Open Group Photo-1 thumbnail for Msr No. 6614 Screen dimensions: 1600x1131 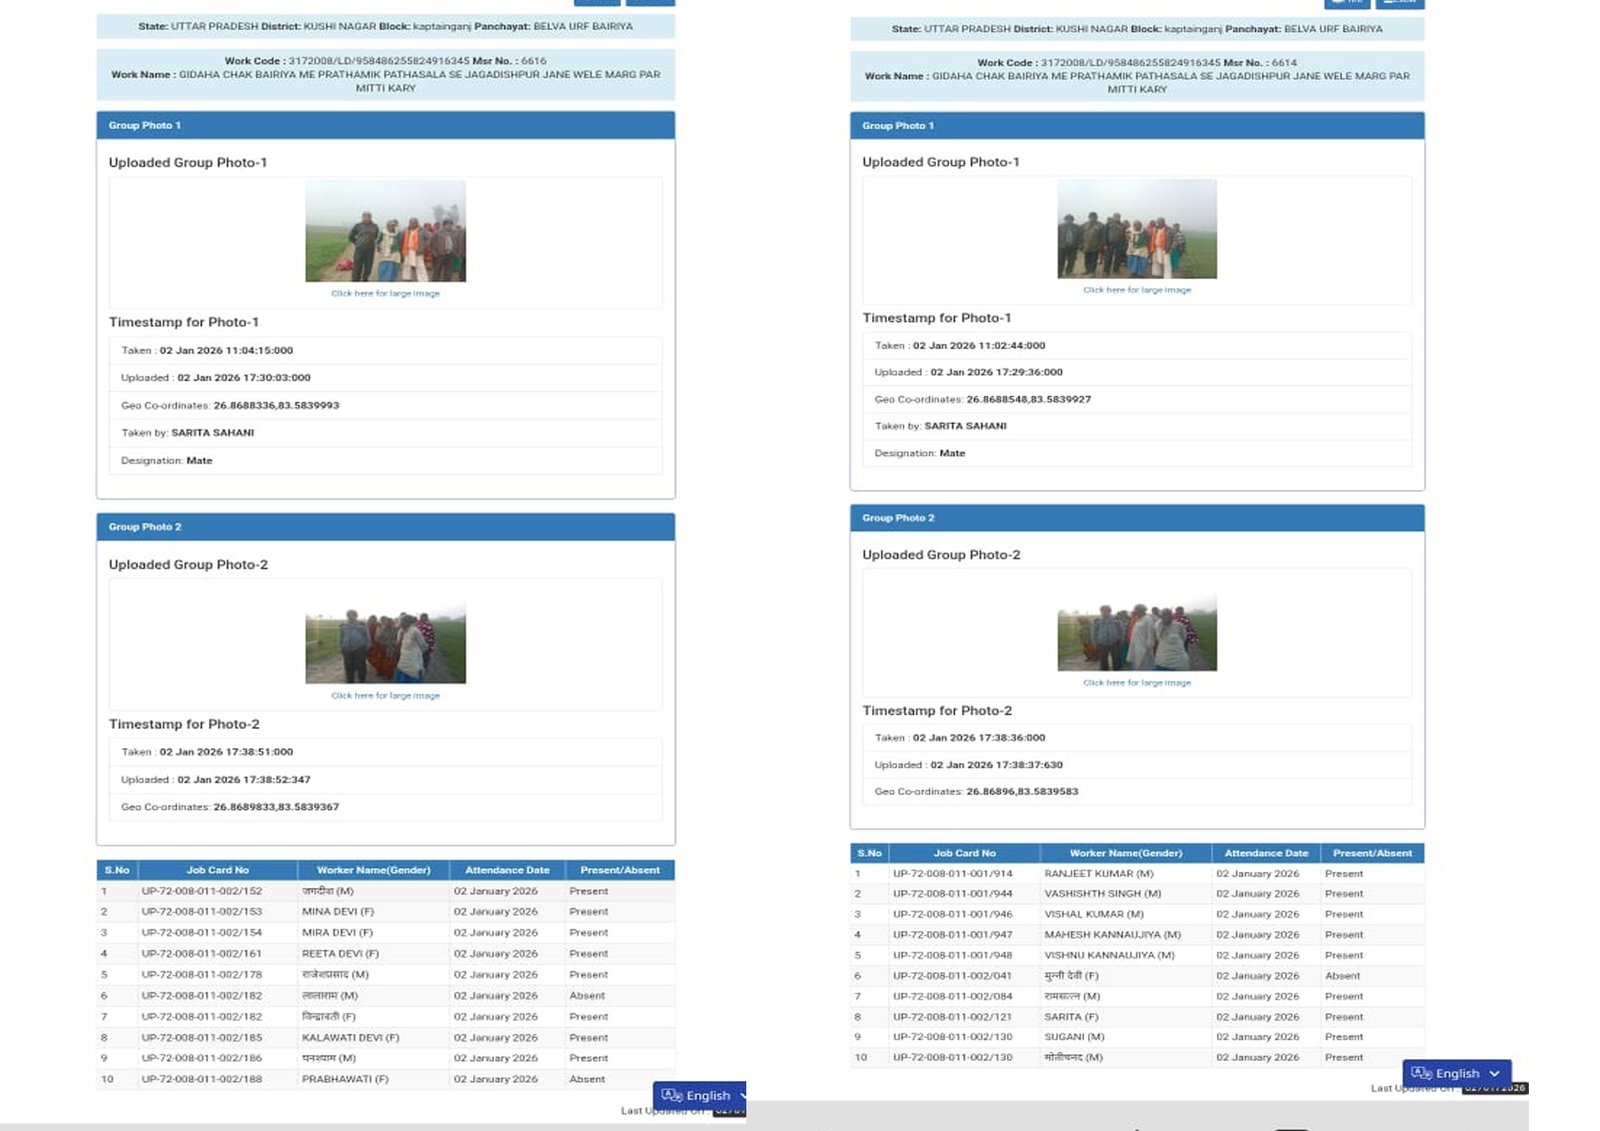[1137, 229]
